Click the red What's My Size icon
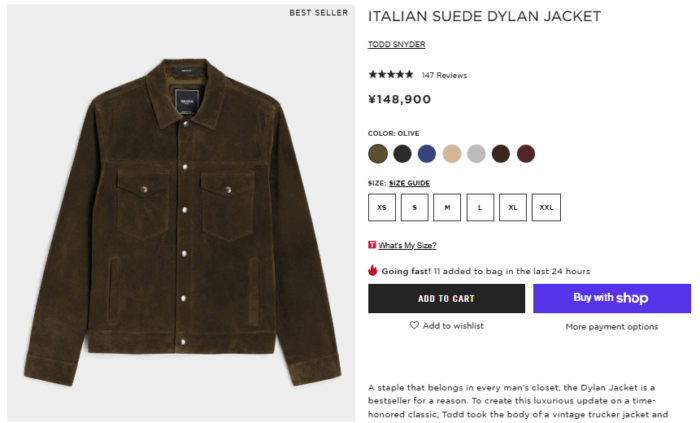 [x=372, y=245]
